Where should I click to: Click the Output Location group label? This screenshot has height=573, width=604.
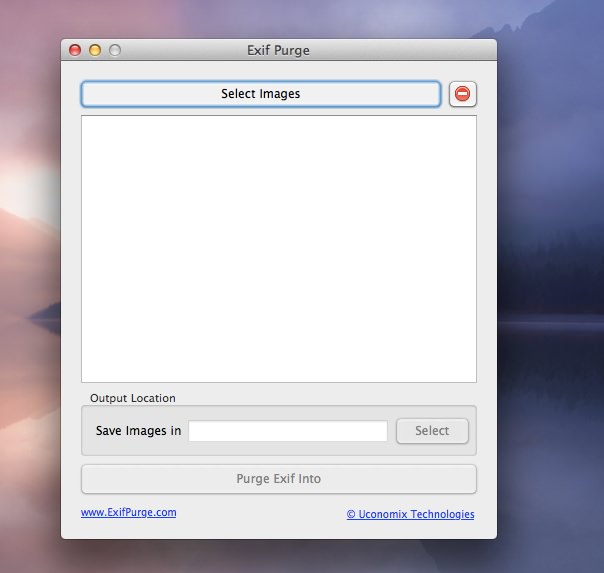click(x=133, y=398)
